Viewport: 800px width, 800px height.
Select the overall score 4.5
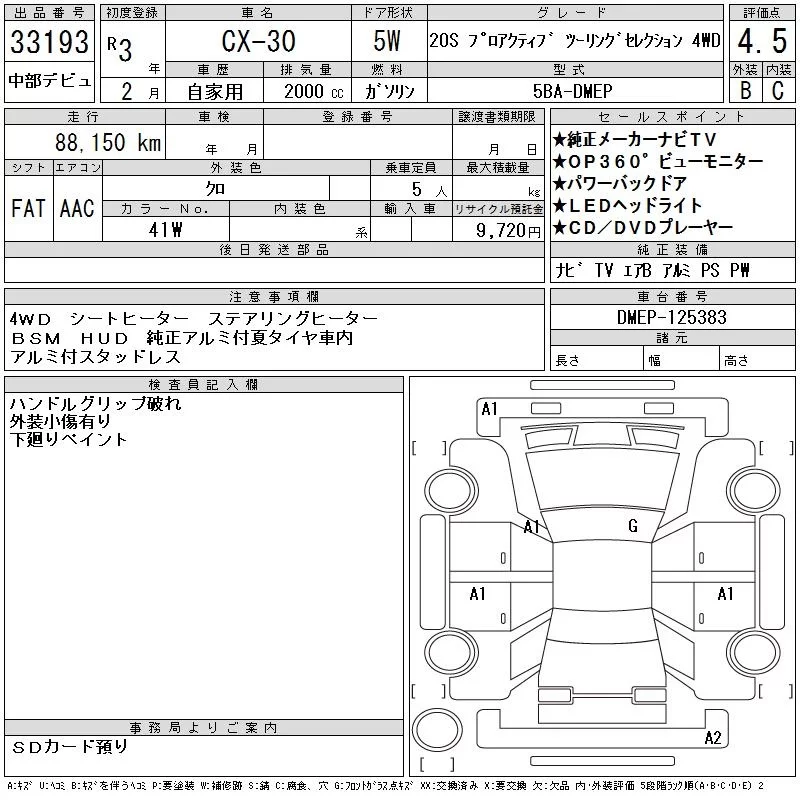(762, 41)
